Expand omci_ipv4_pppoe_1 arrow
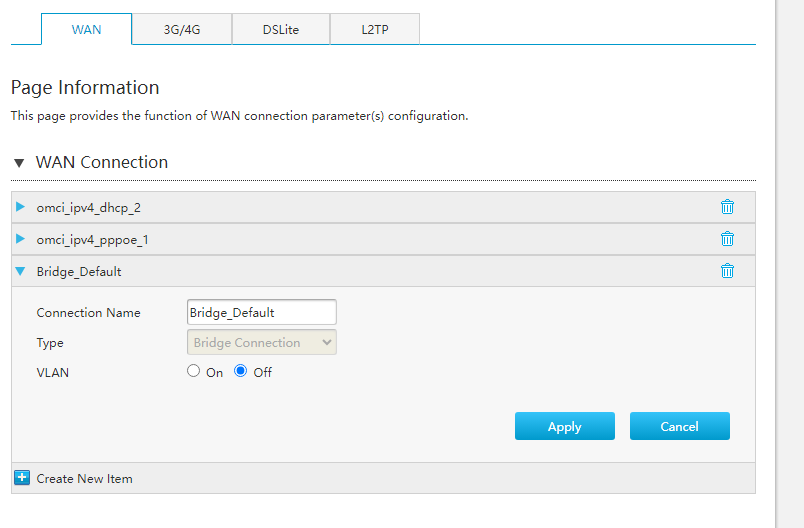 (x=20, y=239)
